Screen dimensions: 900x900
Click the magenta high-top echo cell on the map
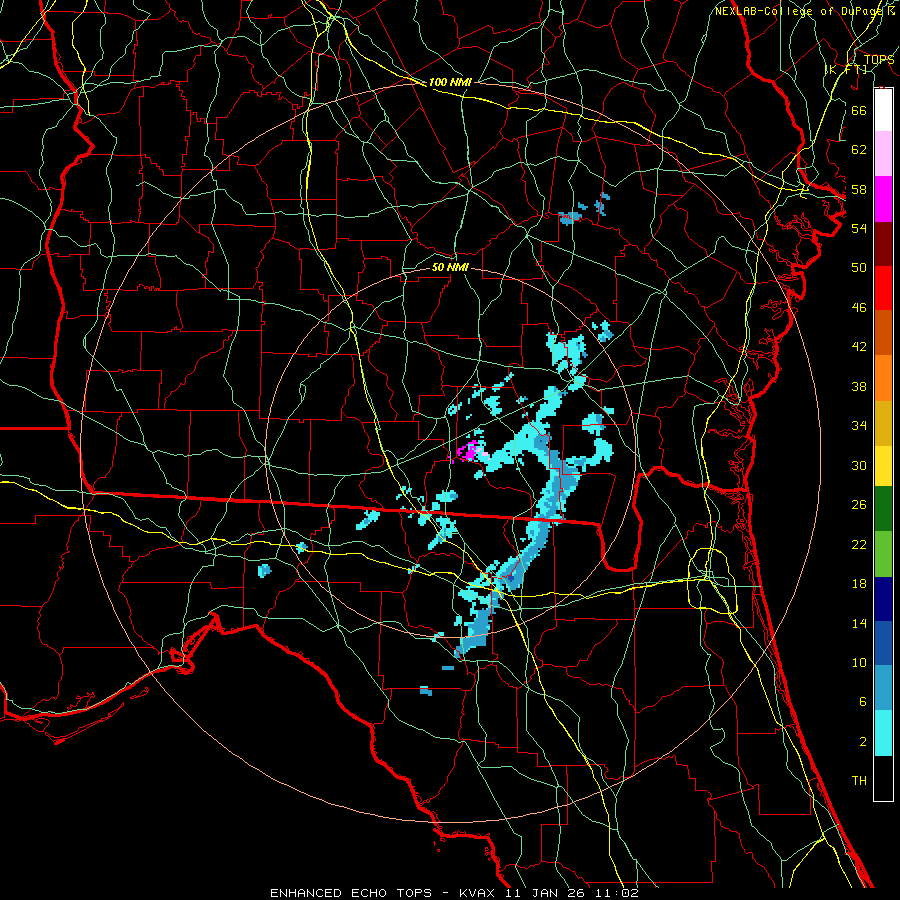[x=471, y=452]
